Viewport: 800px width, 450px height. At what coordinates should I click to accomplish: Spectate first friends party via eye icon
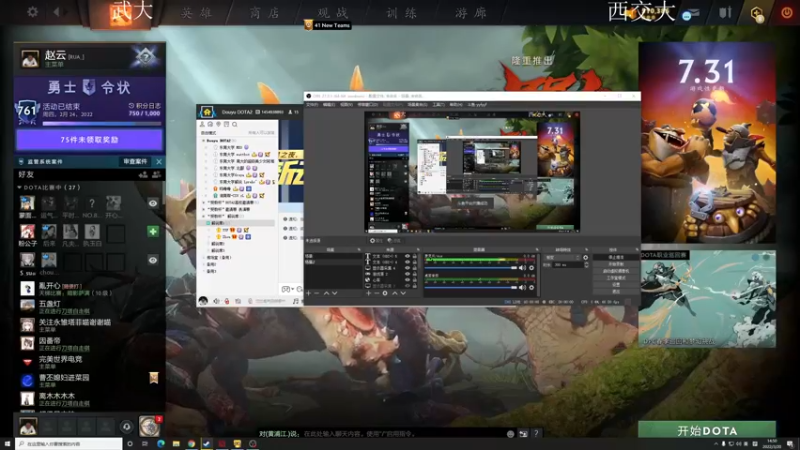coord(153,203)
